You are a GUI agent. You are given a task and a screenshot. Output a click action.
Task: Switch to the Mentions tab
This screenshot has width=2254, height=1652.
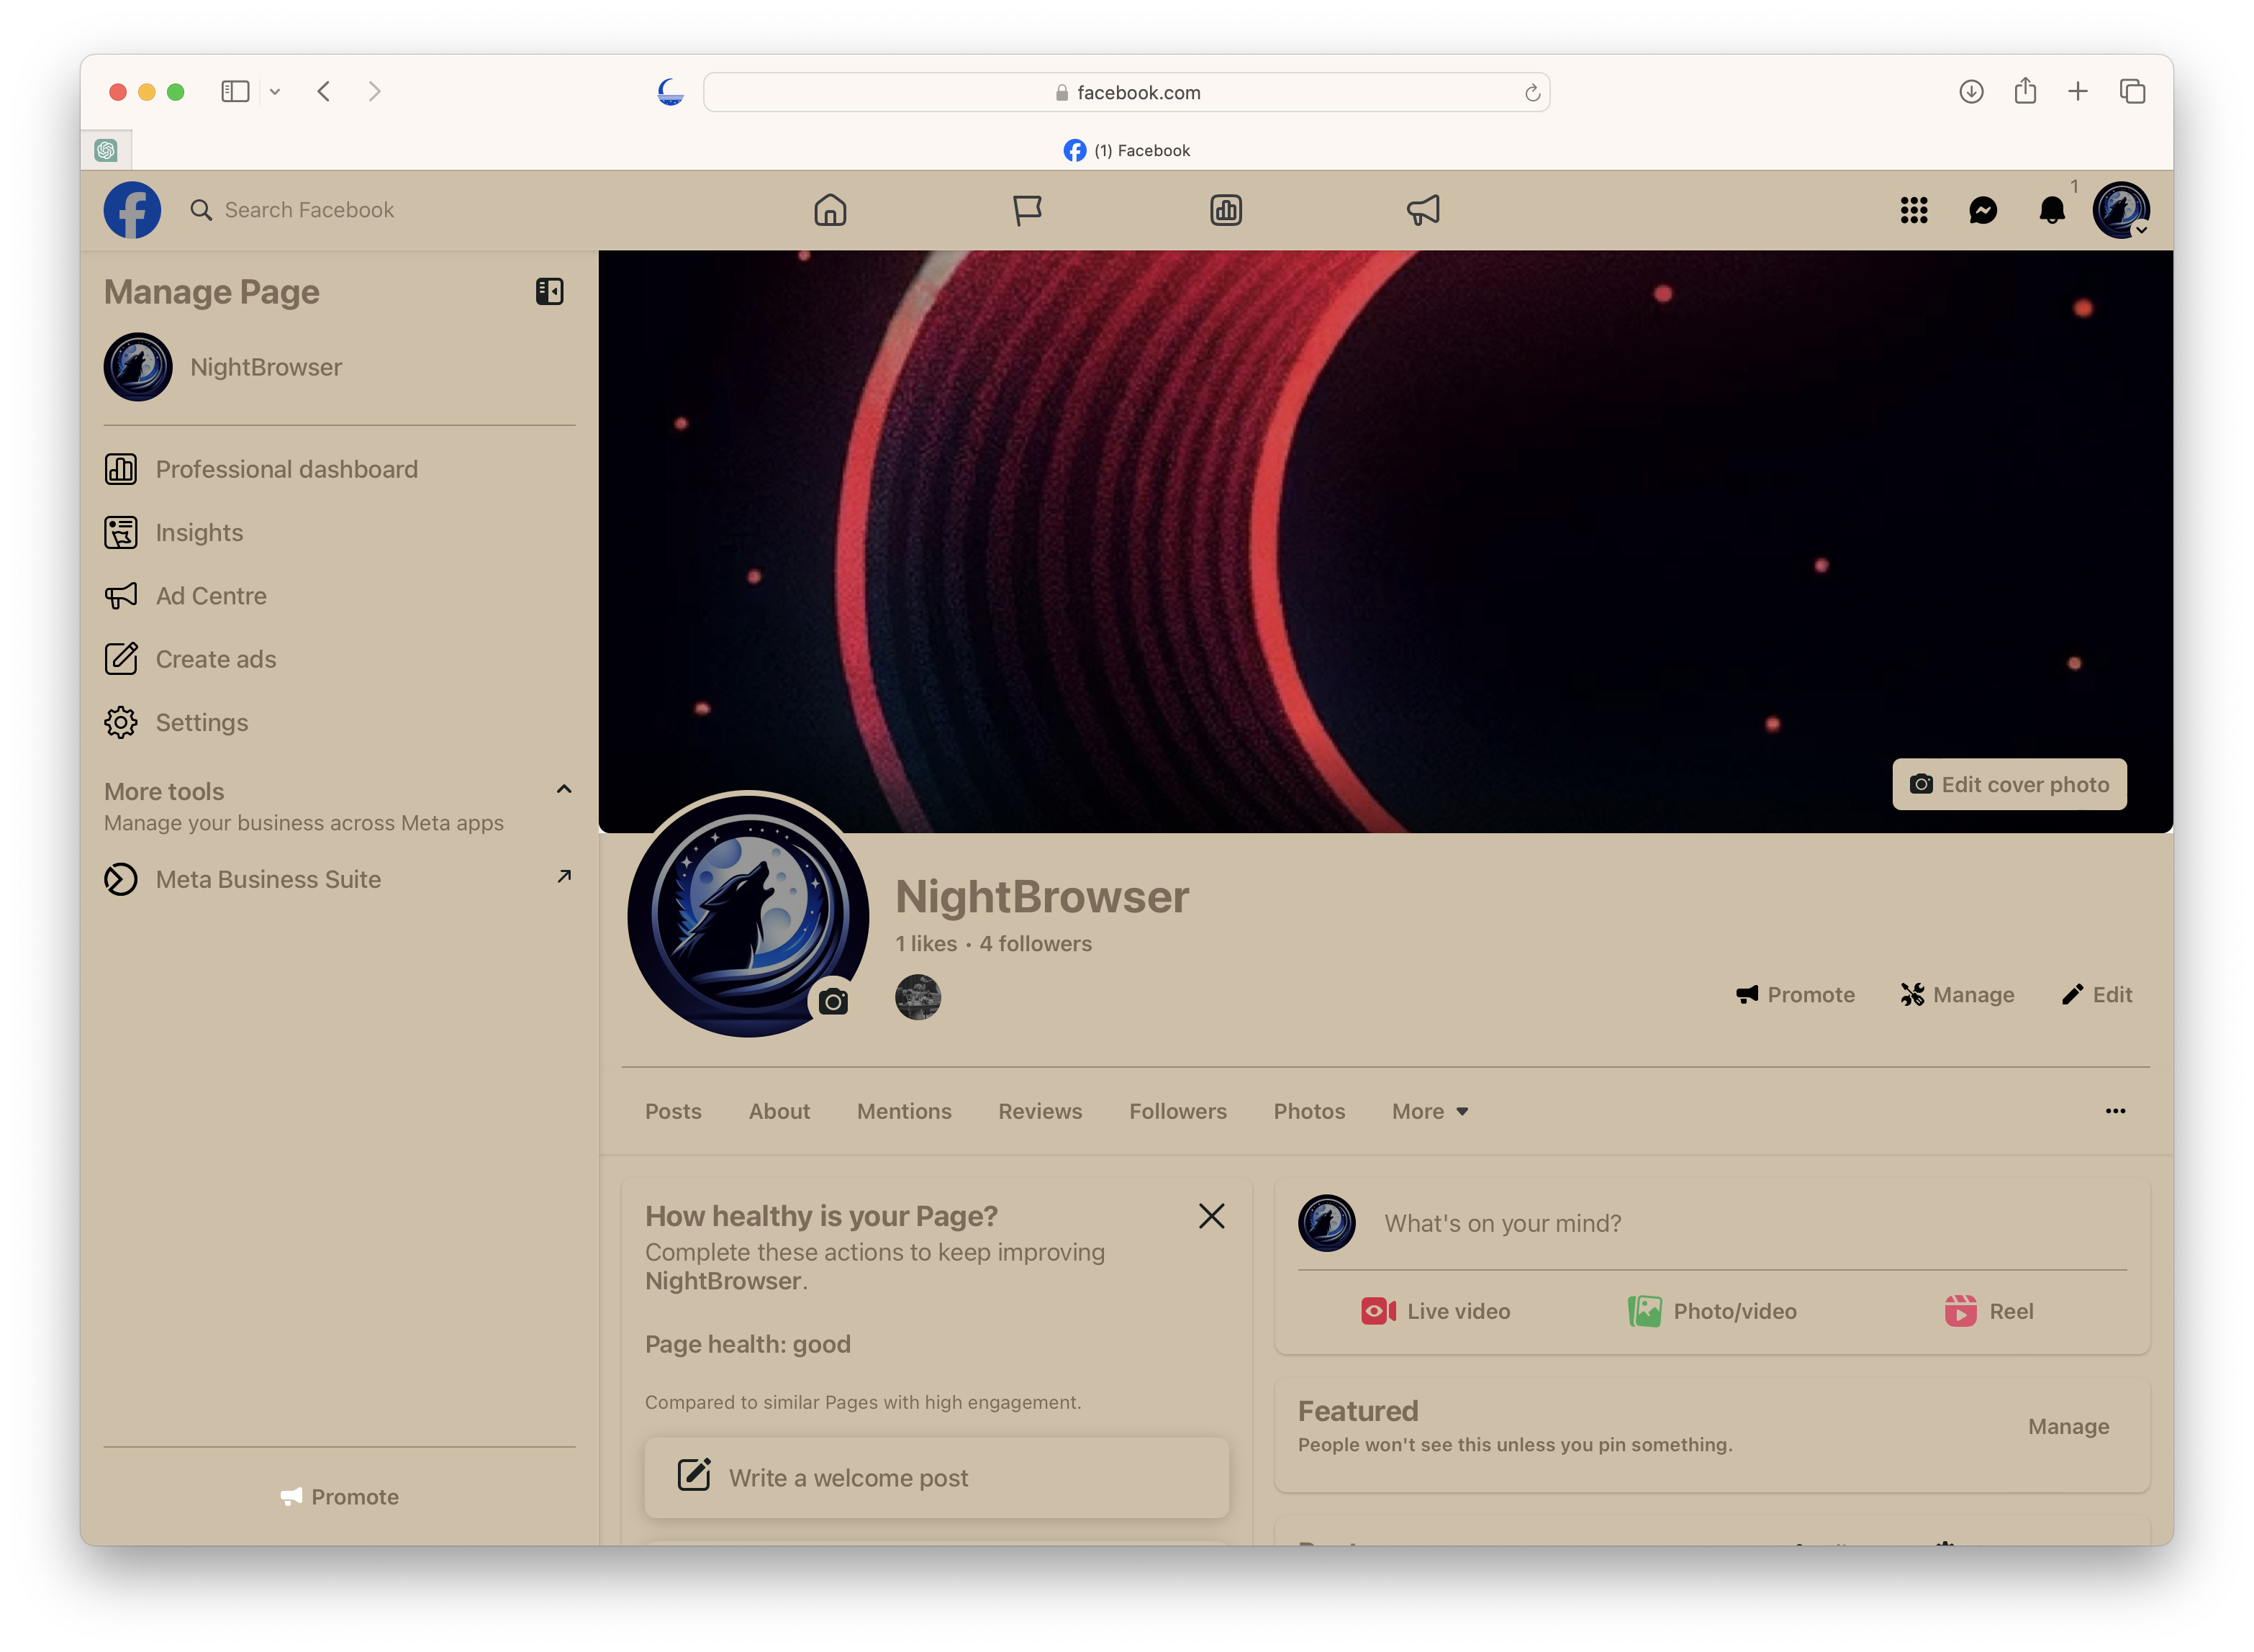904,1112
